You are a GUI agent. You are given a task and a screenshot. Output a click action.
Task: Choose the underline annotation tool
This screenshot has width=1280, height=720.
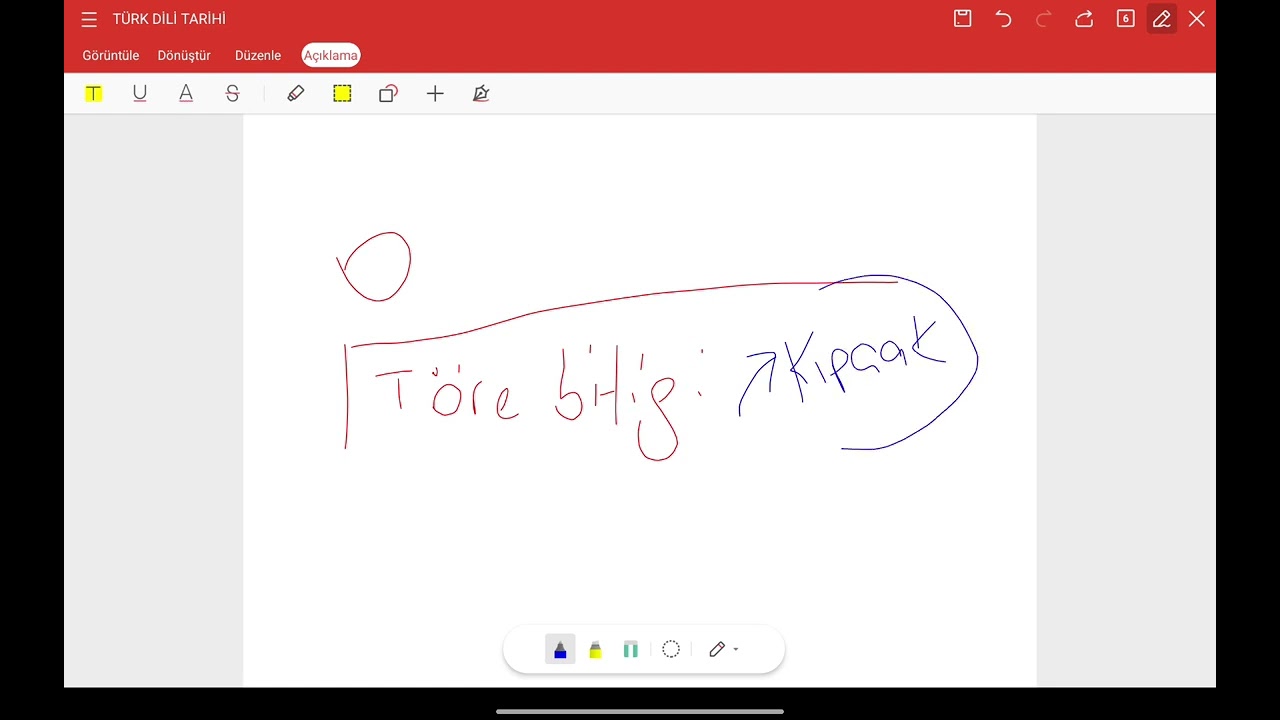click(140, 94)
